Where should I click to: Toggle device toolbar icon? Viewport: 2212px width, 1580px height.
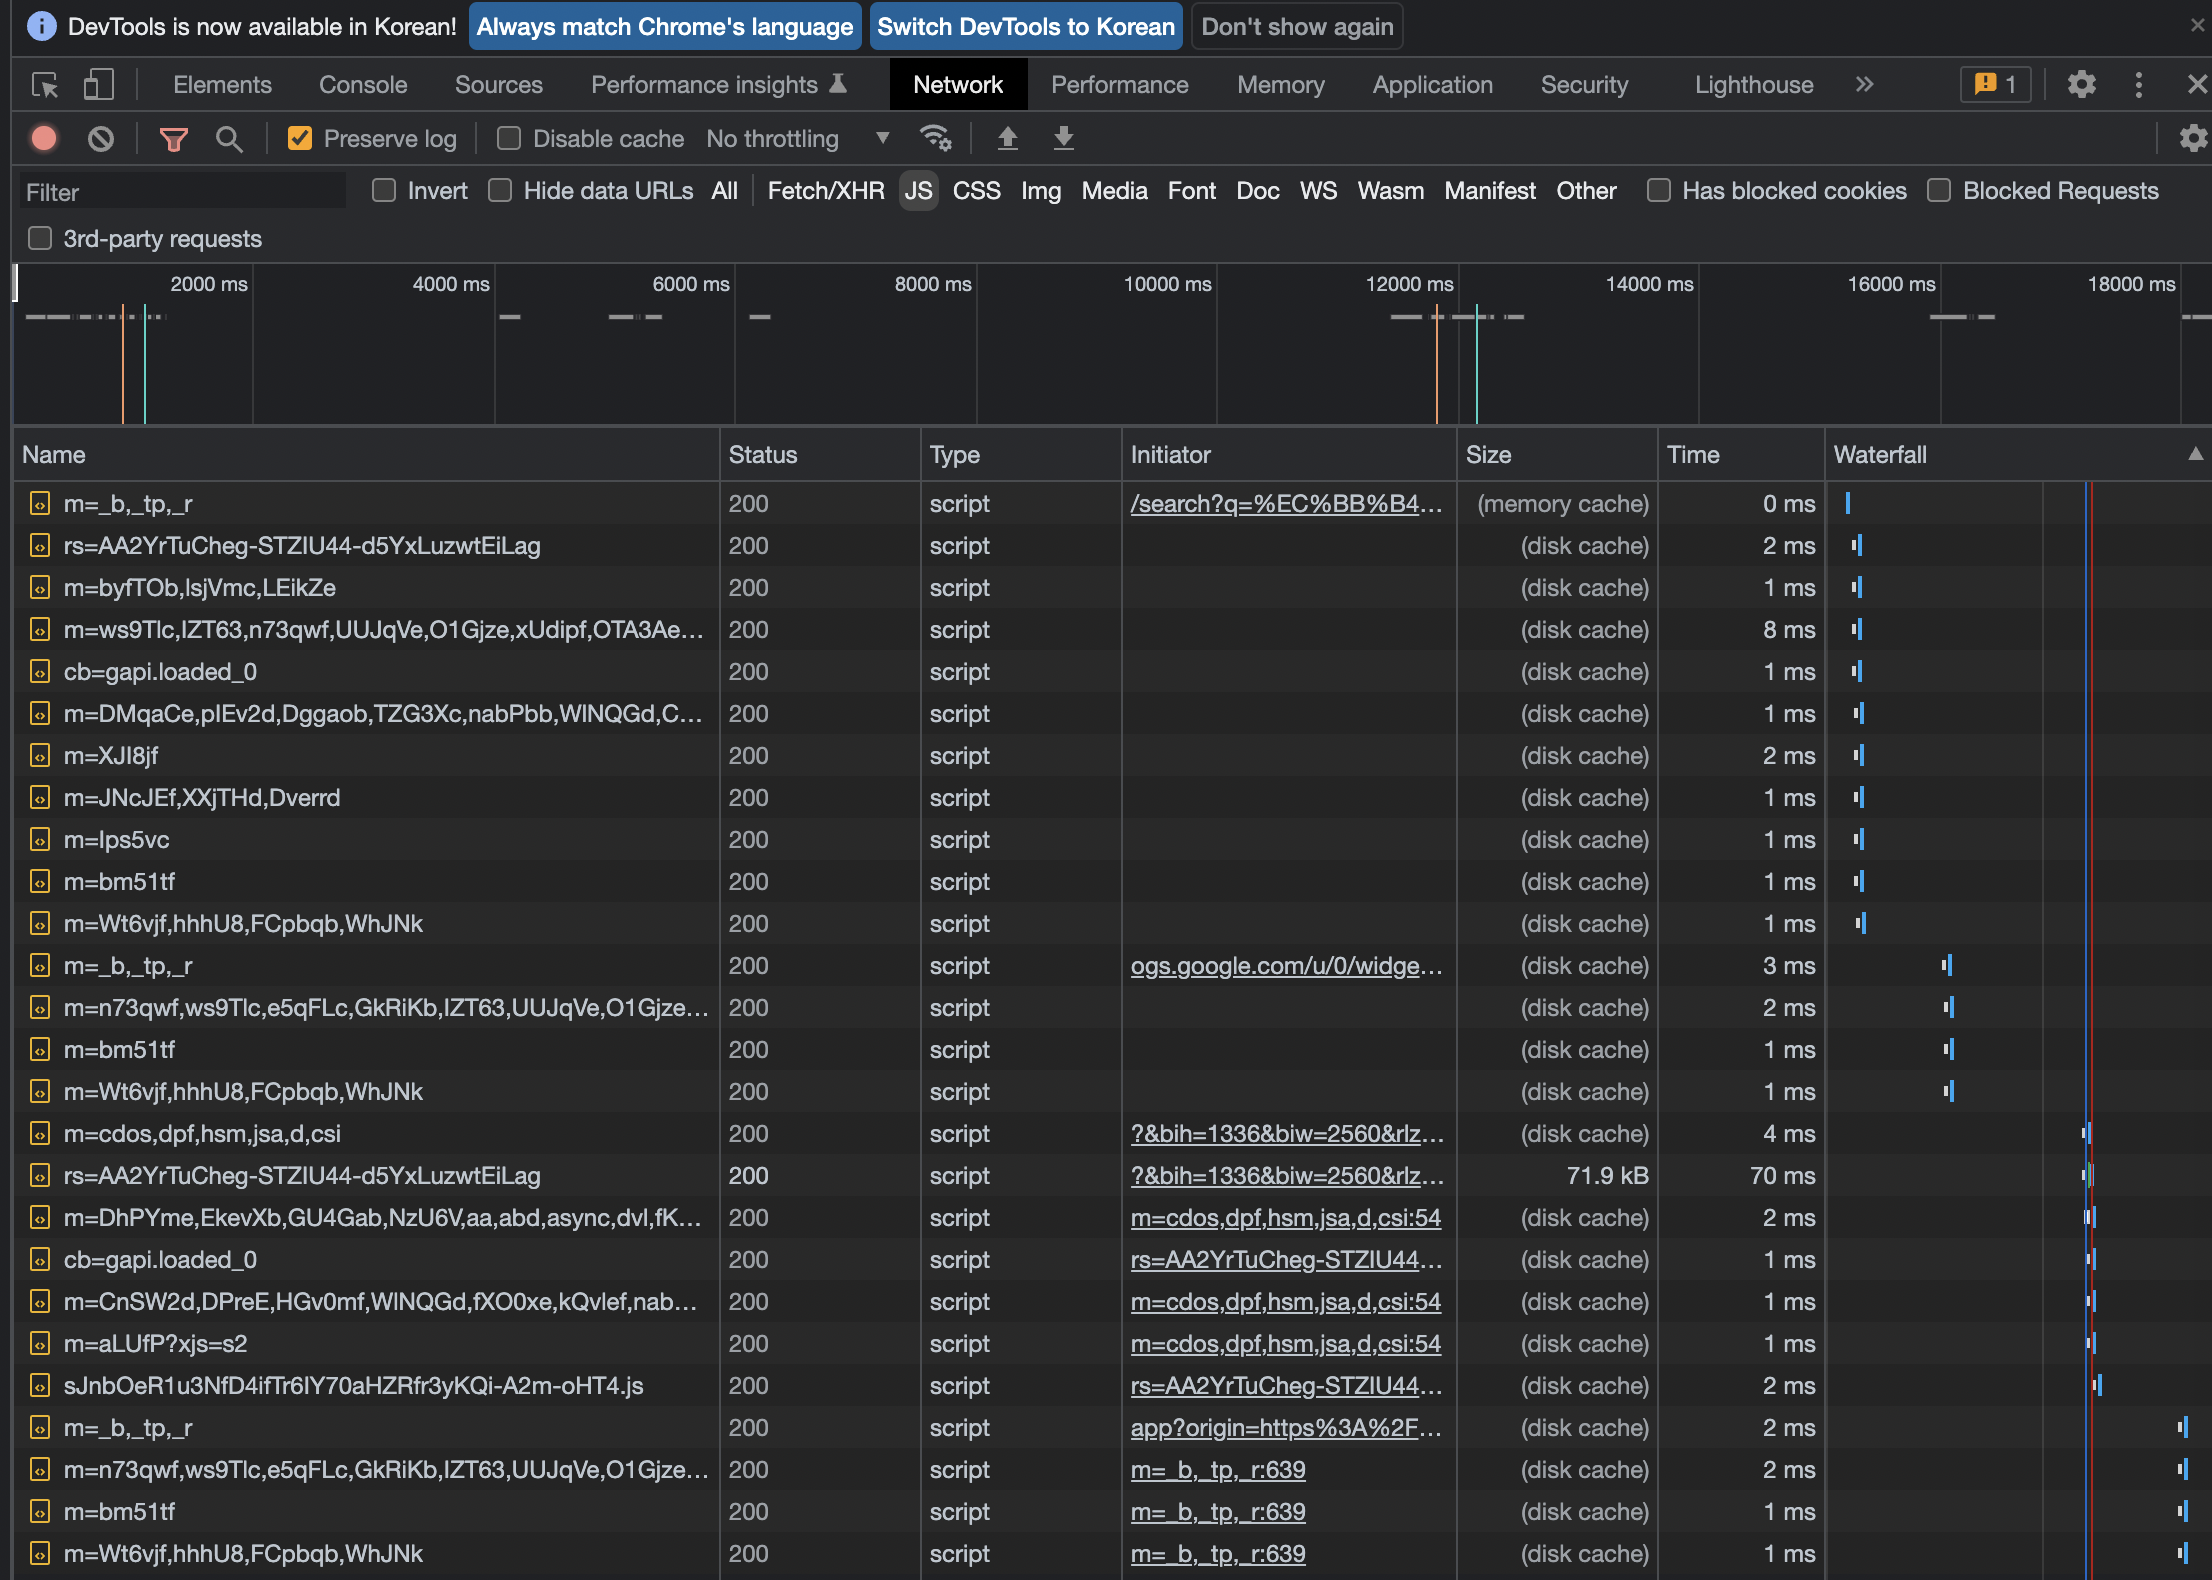[98, 85]
